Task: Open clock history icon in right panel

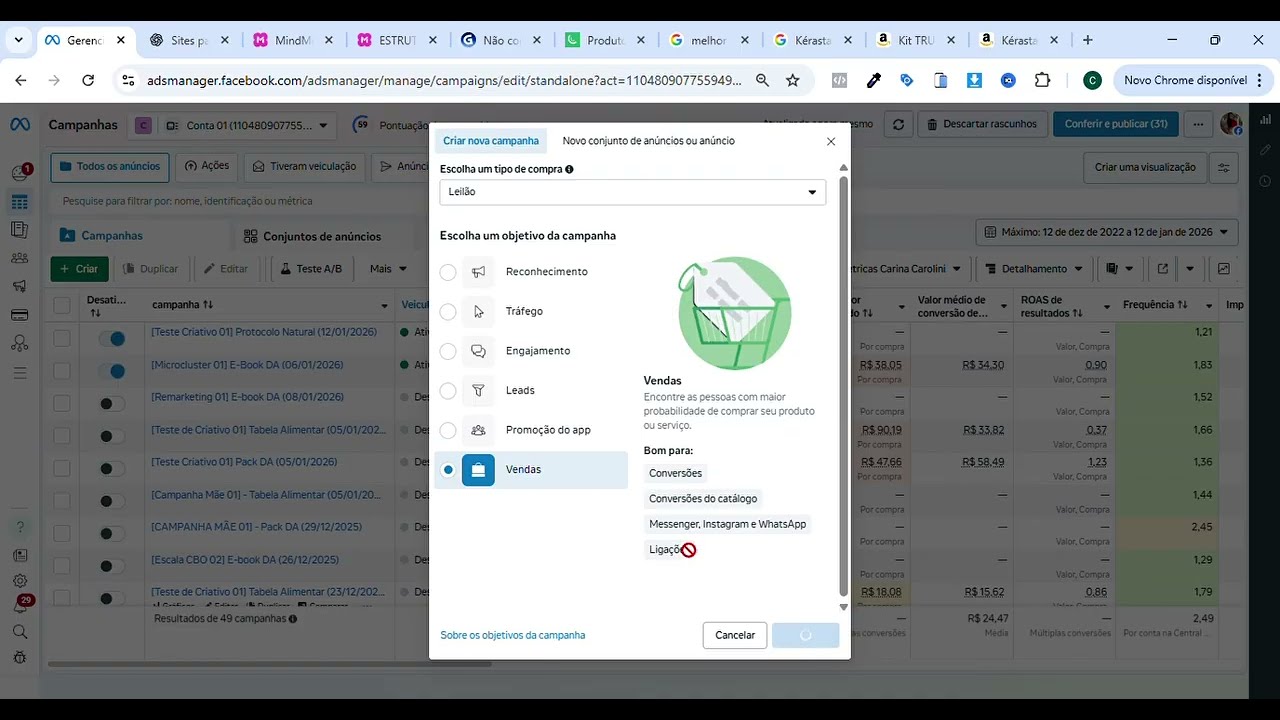Action: point(1265,181)
